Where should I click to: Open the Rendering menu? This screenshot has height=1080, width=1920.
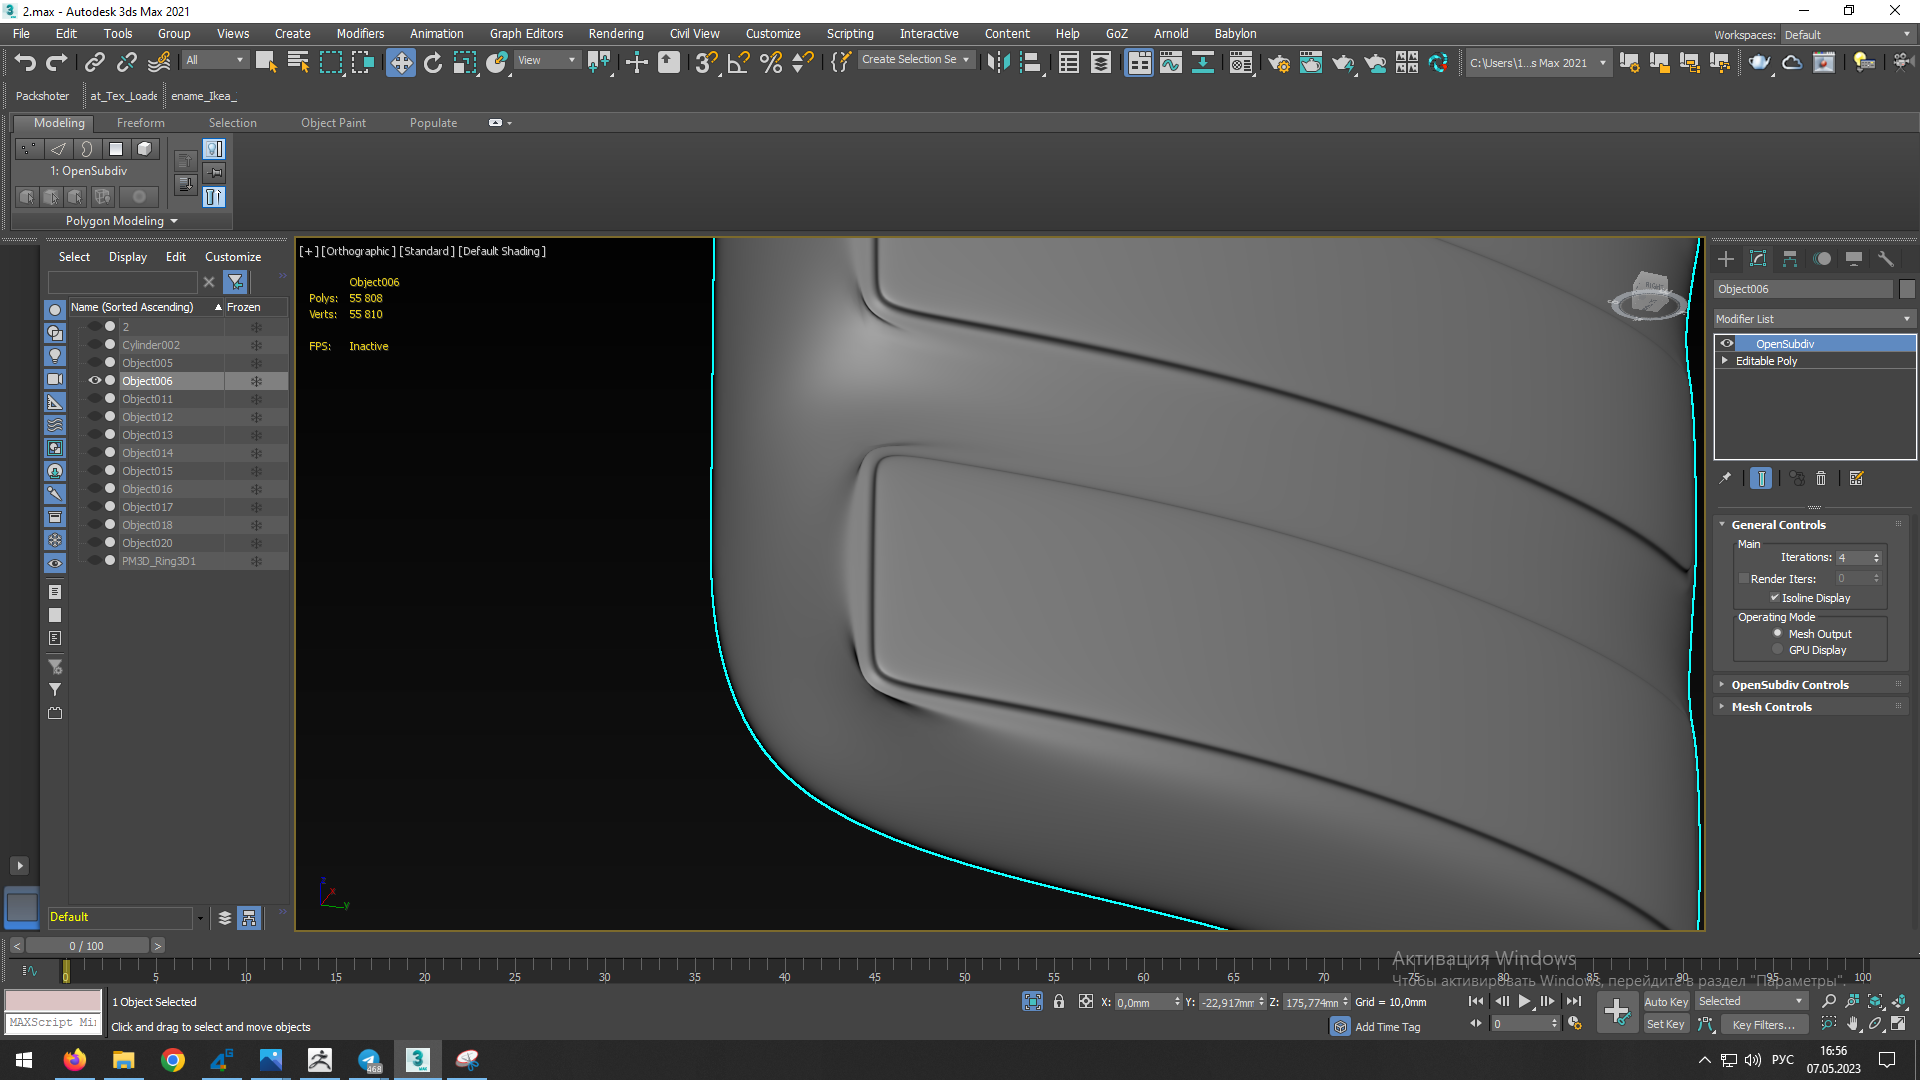click(x=615, y=33)
